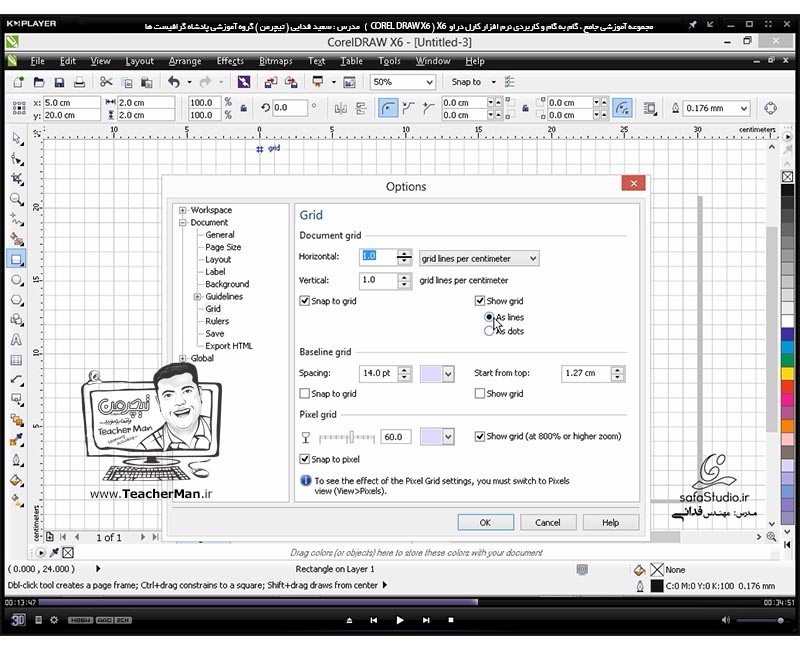Open the Tools menu
Viewport: 800px width, 650px height.
[389, 61]
